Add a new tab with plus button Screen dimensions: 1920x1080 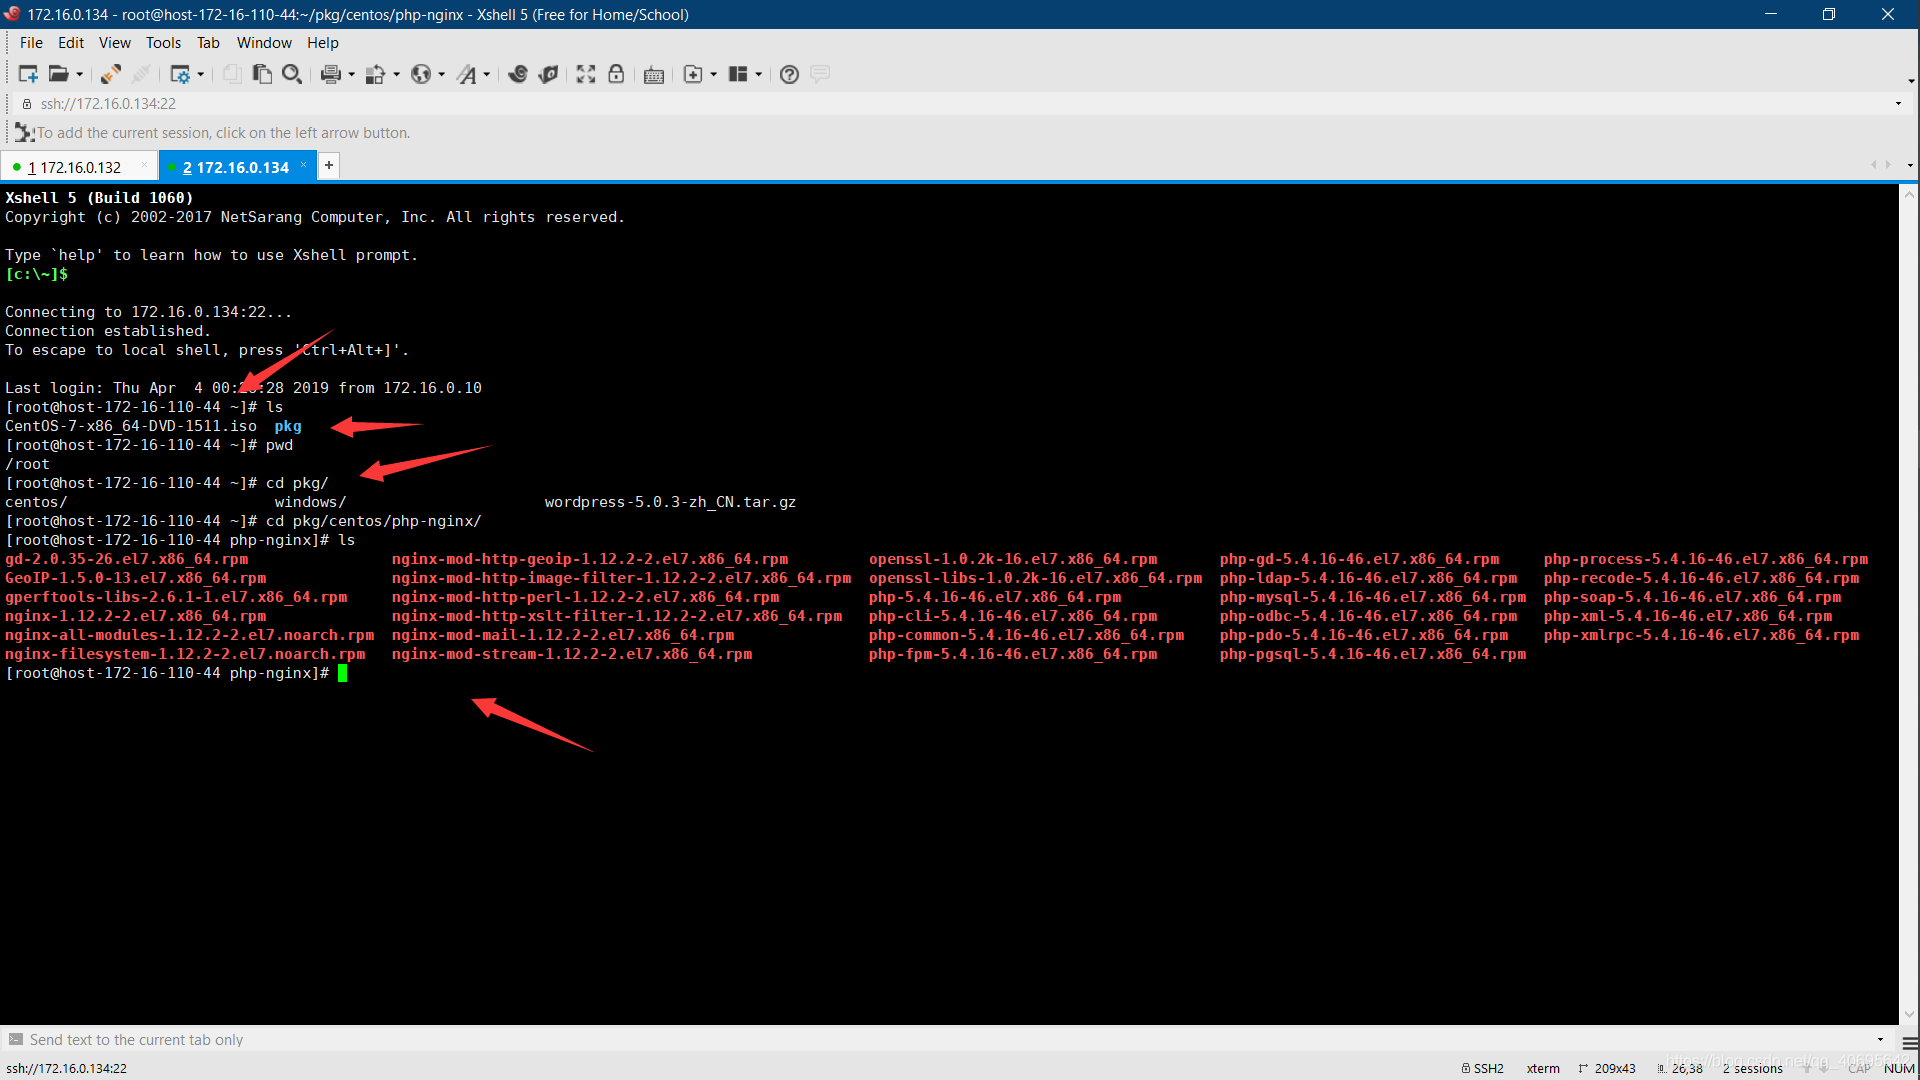[x=329, y=166]
